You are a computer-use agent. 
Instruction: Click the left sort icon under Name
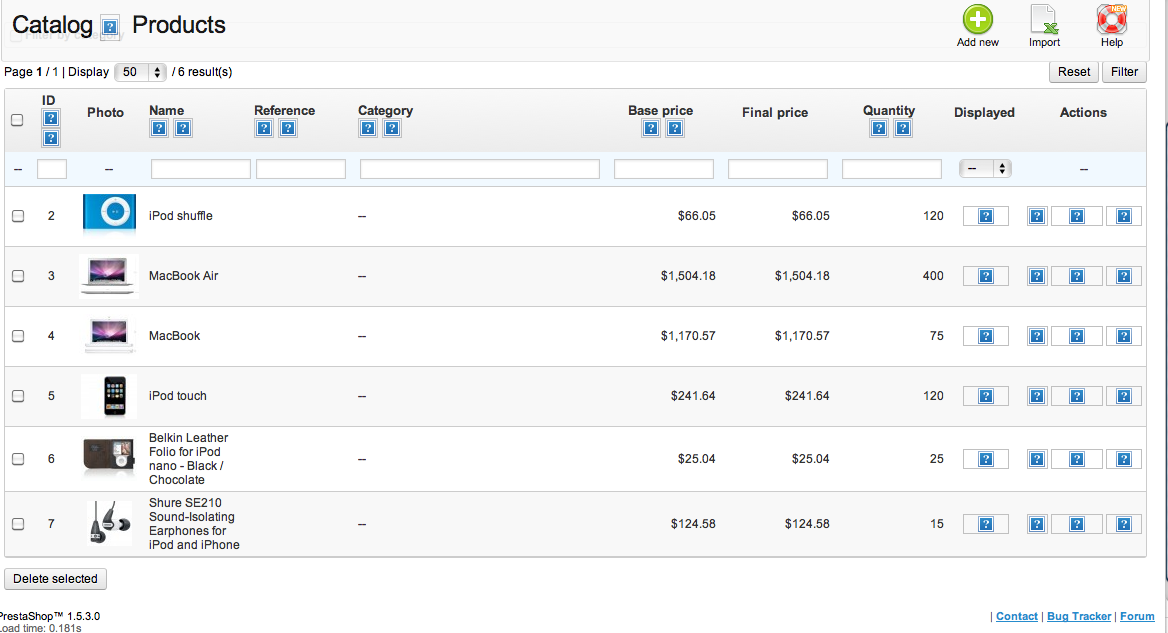159,128
